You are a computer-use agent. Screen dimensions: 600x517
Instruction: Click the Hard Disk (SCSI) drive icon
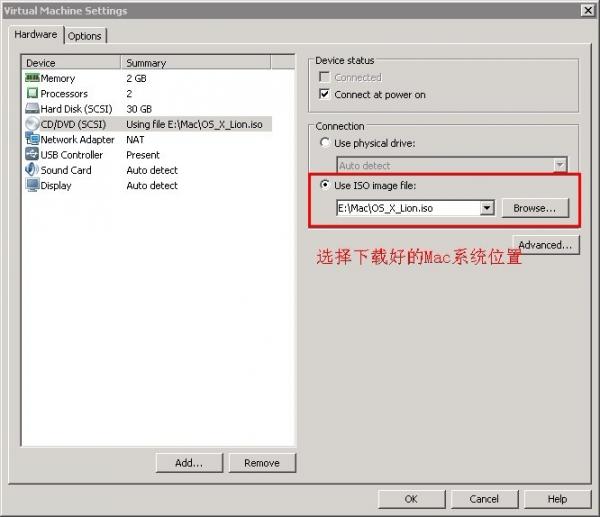coord(32,108)
